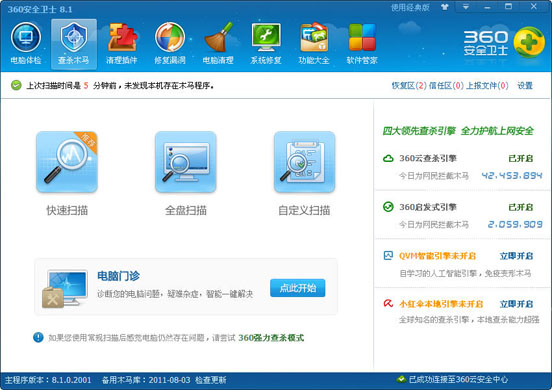
Task: Click 快速扫描 label text
Action: [x=67, y=210]
